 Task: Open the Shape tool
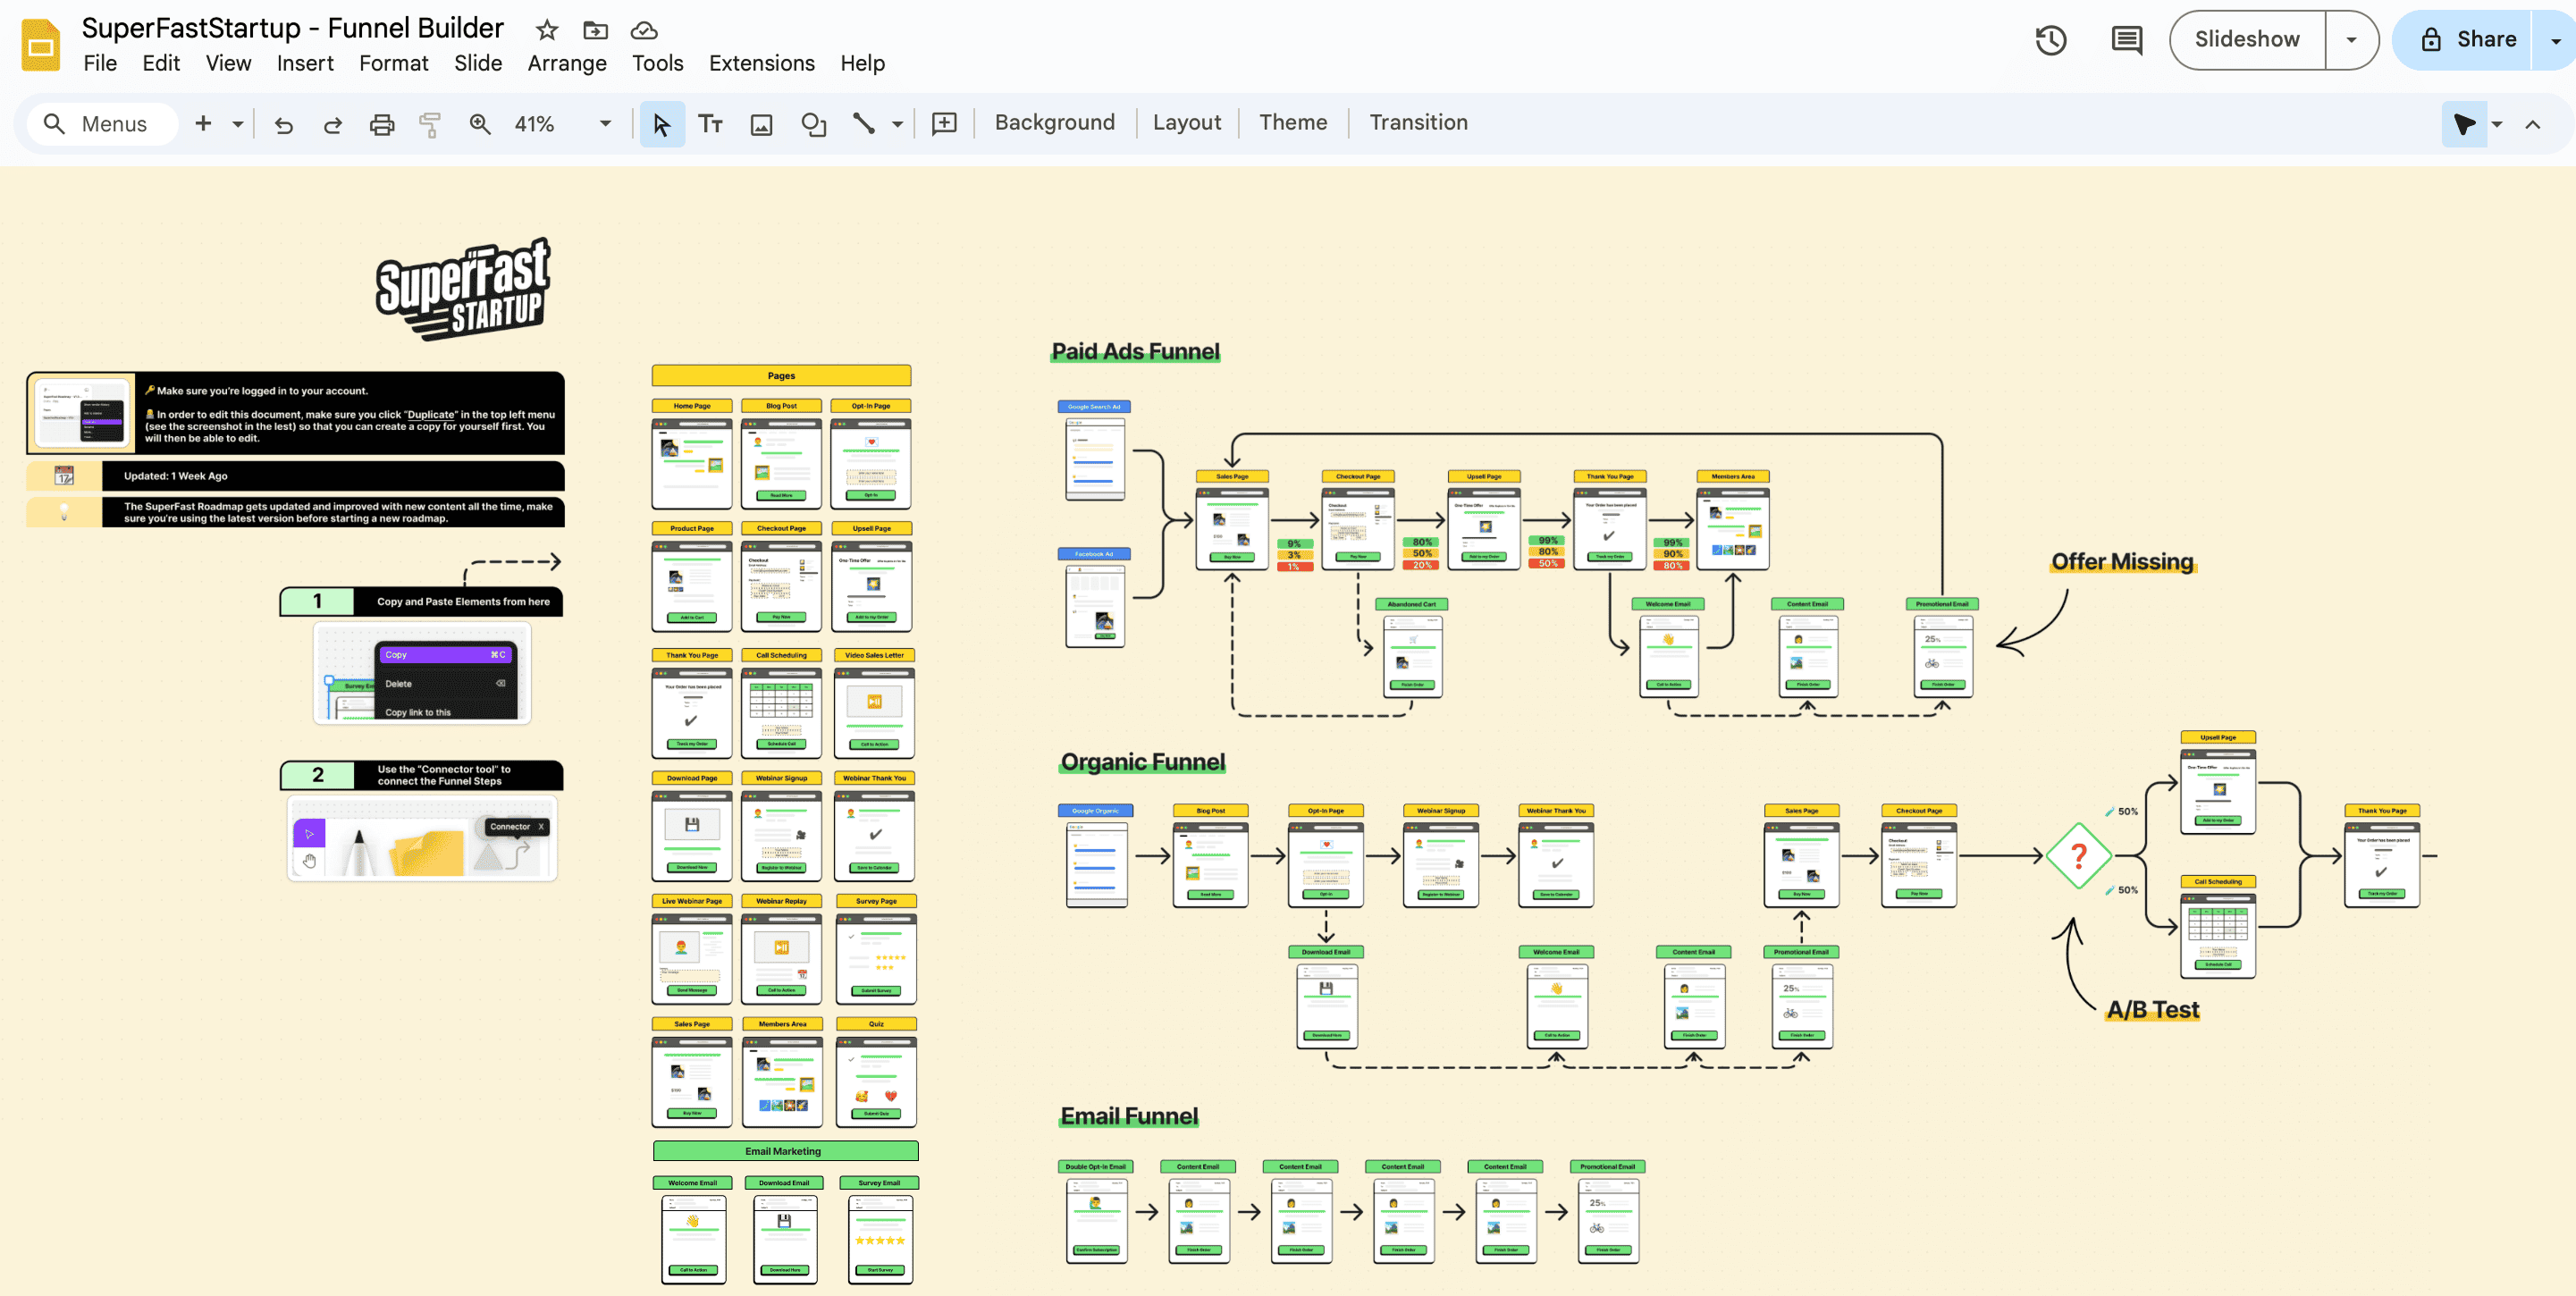(x=814, y=124)
